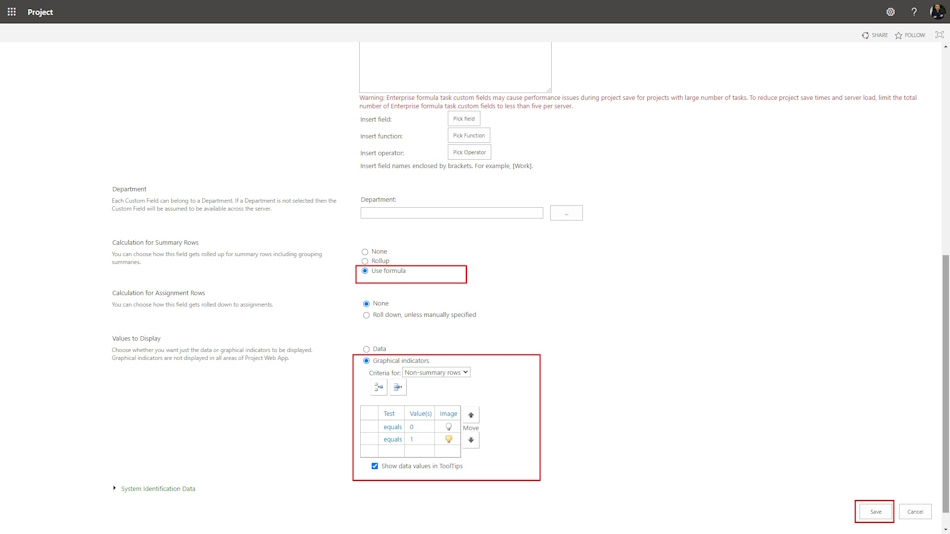The image size is (950, 534).
Task: Click the Project title in header
Action: [x=40, y=12]
